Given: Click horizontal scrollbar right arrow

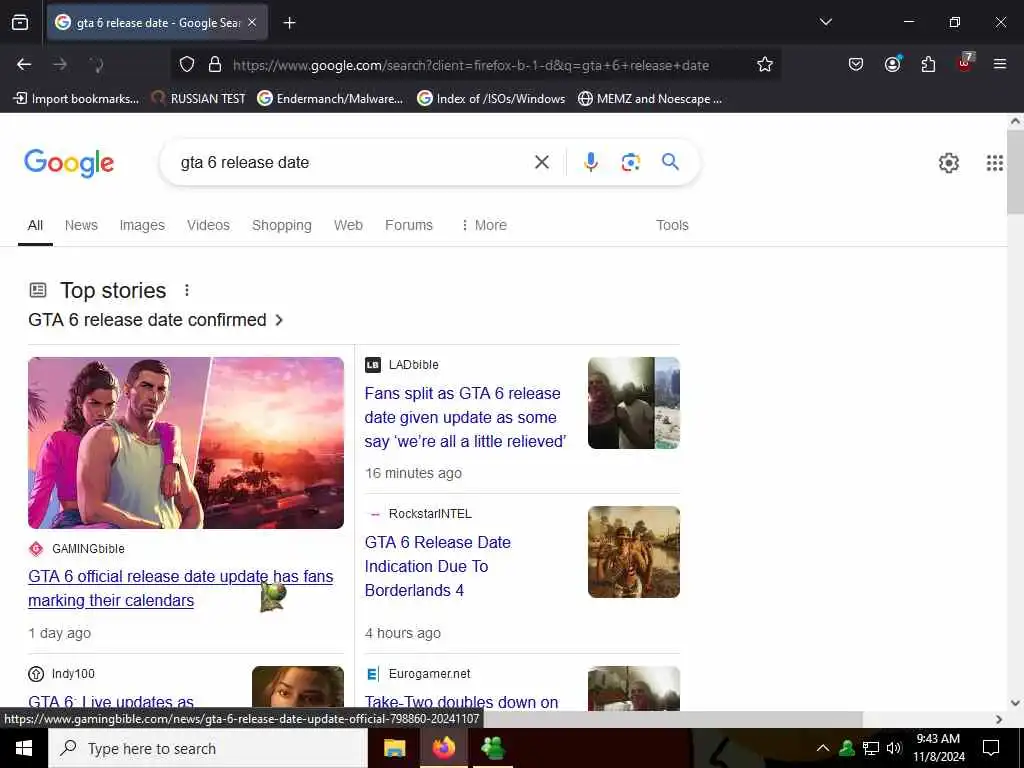Looking at the screenshot, I should click(x=999, y=719).
